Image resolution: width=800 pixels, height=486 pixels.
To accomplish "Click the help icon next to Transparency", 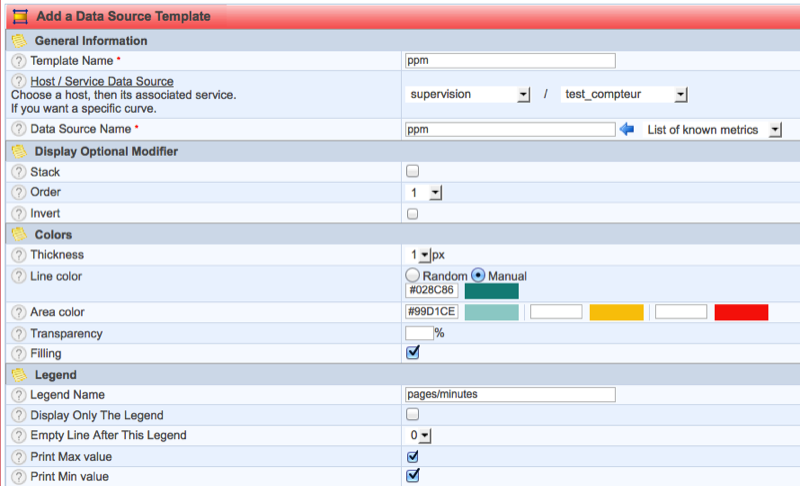I will (x=18, y=333).
